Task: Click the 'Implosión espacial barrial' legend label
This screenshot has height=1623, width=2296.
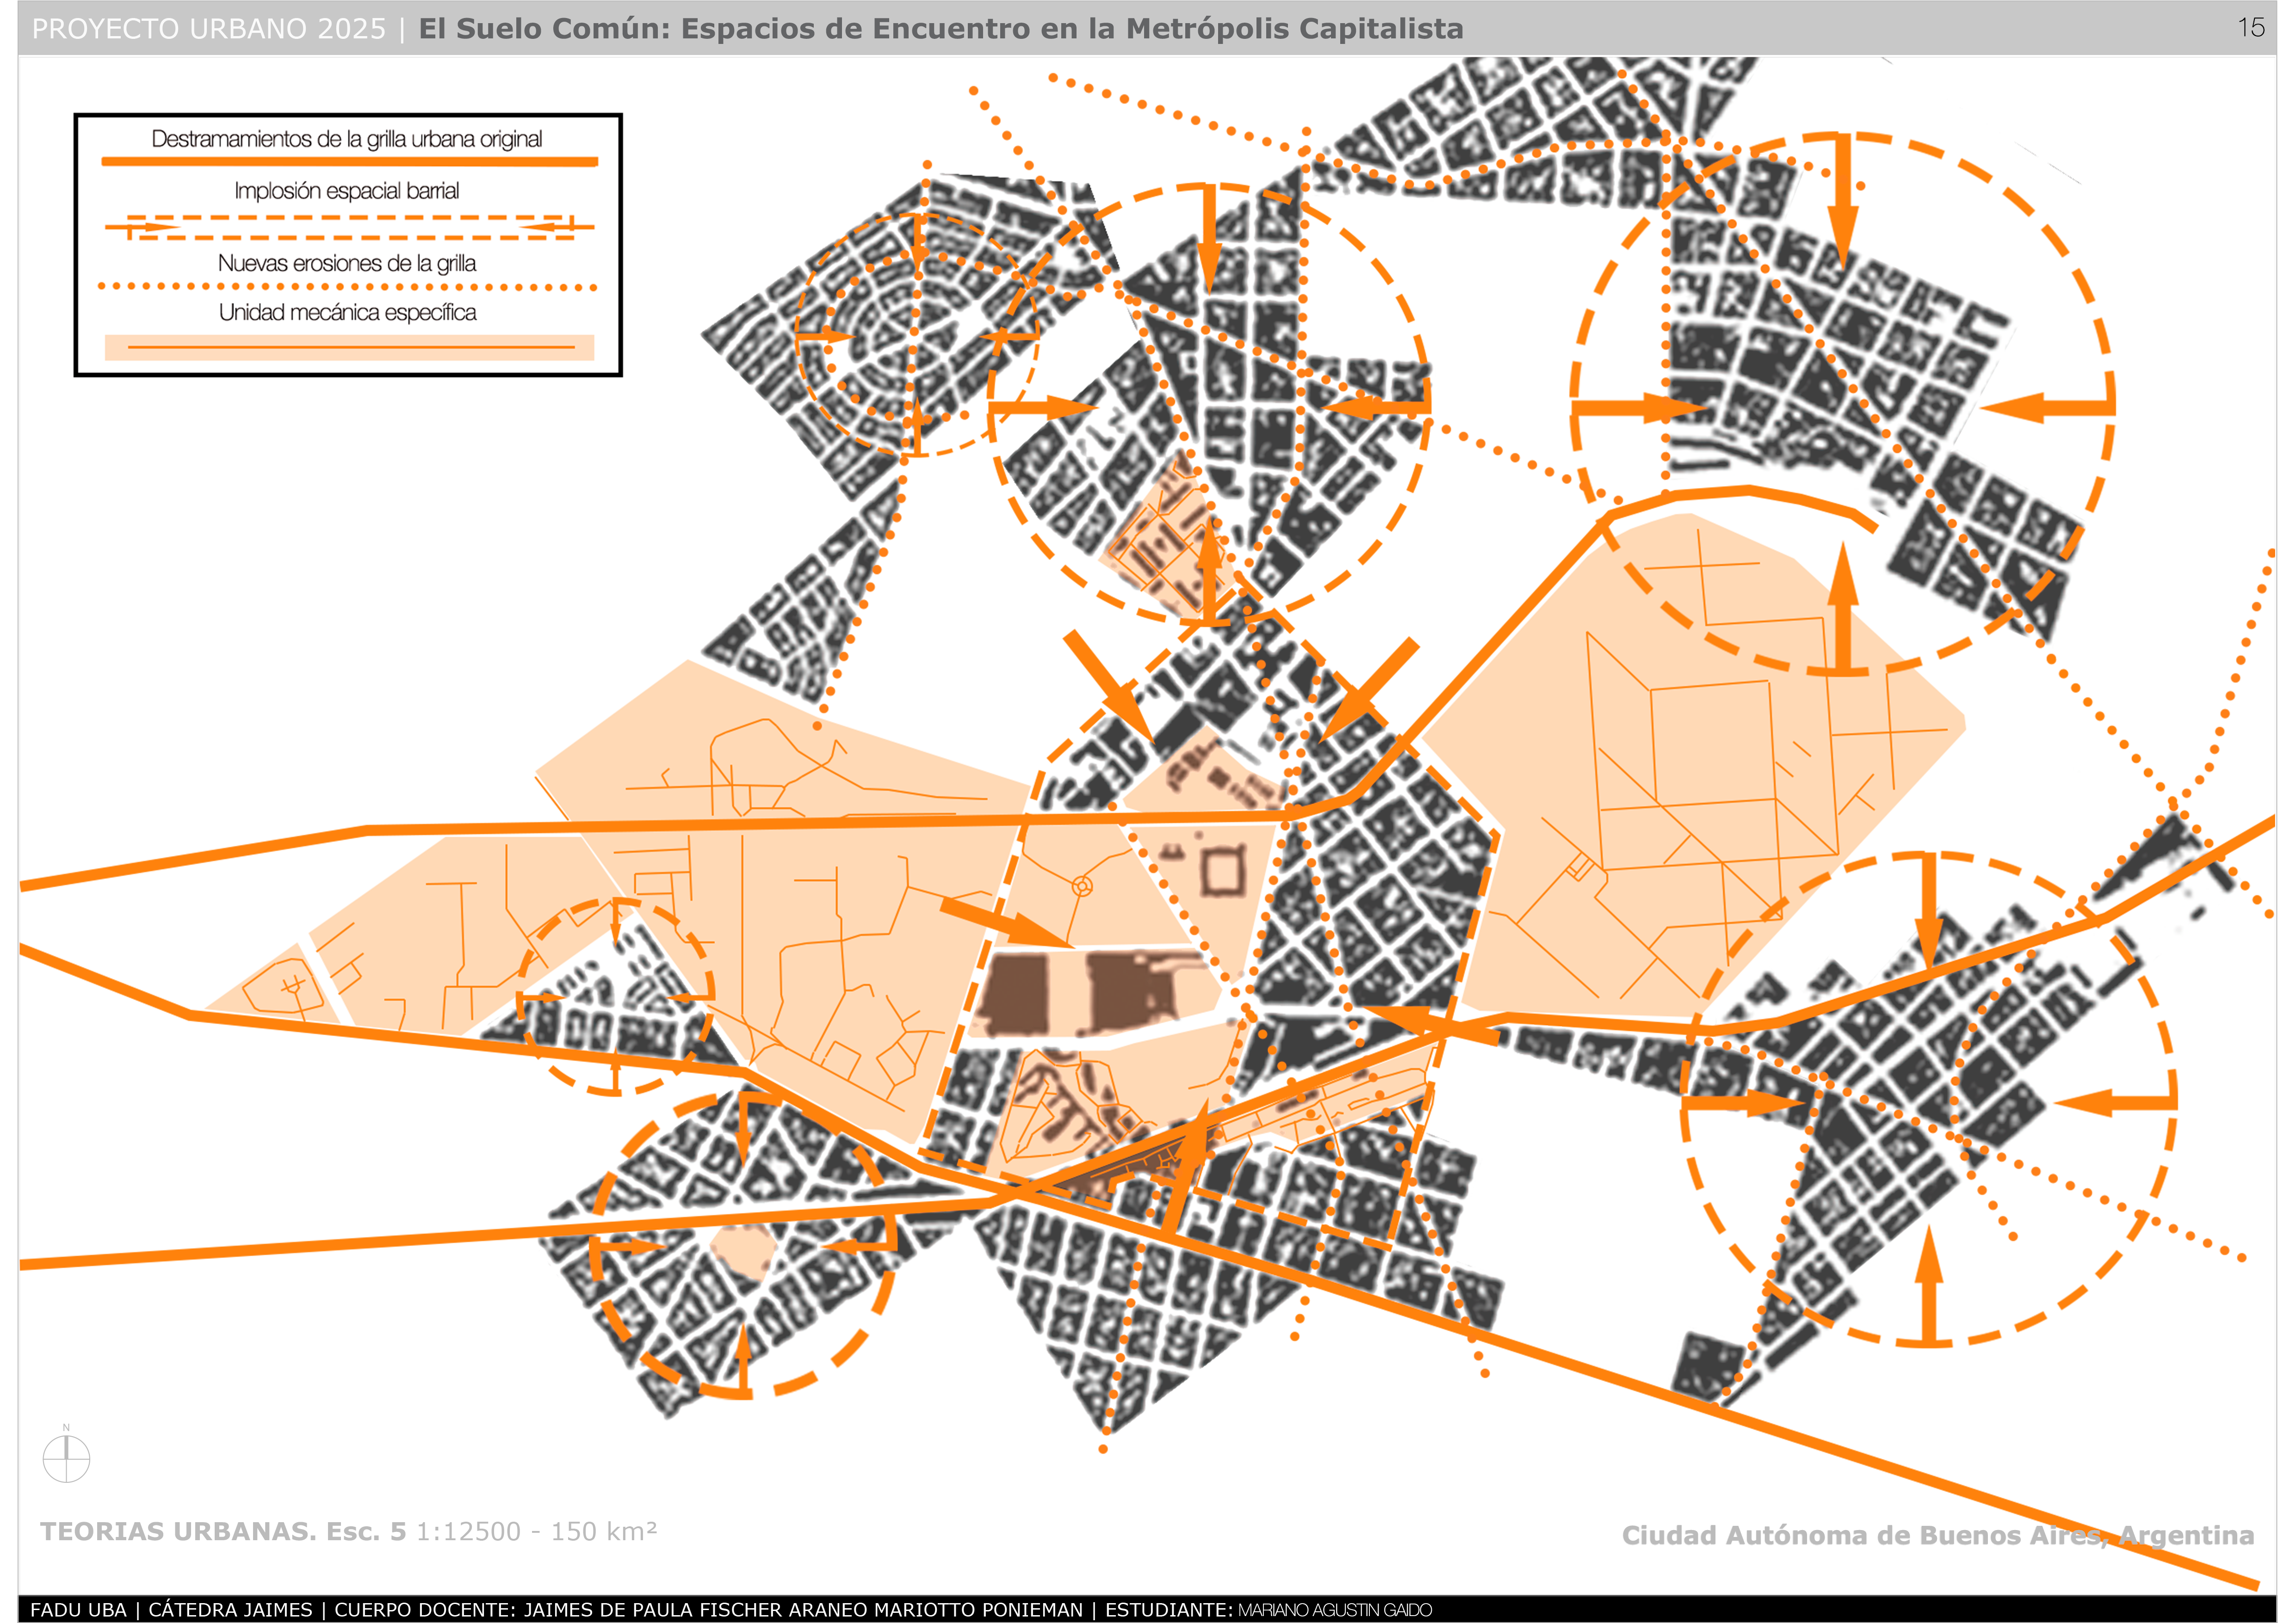Action: (347, 191)
